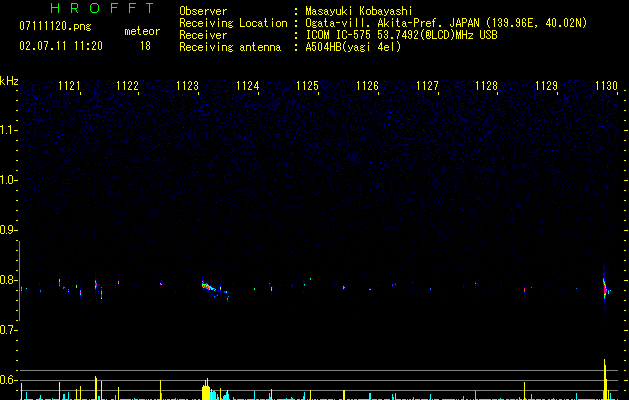Select the A504HB(yagi 4el) antenna text
This screenshot has height=400, width=629.
pyautogui.click(x=353, y=47)
